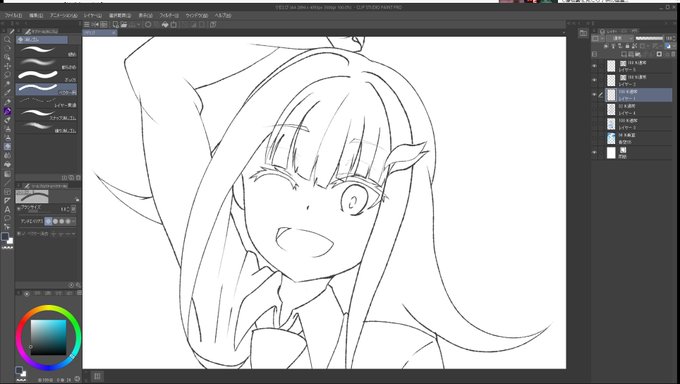Select the magnifier Zoom tool
The width and height of the screenshot is (680, 384).
[x=7, y=39]
